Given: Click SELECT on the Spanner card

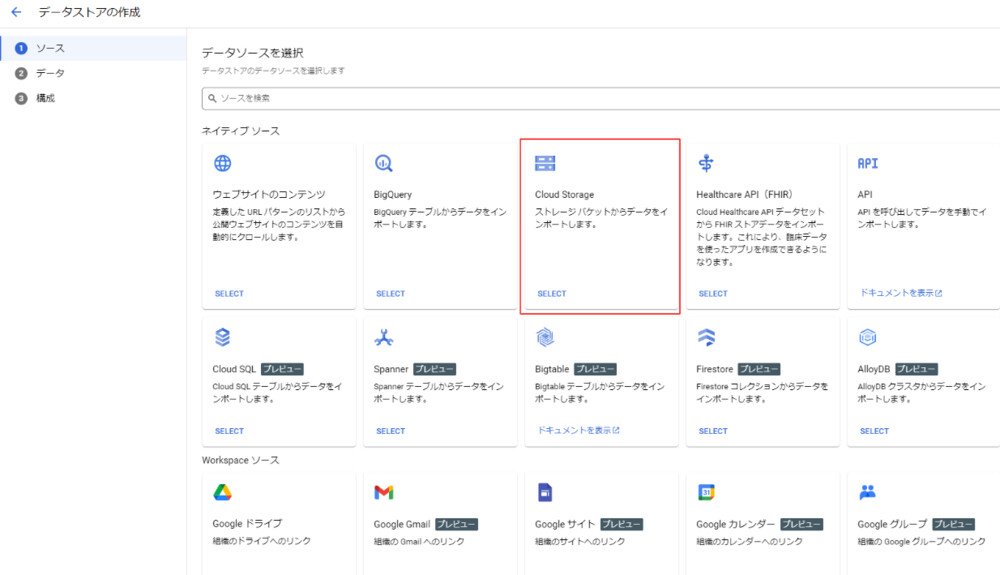Looking at the screenshot, I should coord(390,432).
